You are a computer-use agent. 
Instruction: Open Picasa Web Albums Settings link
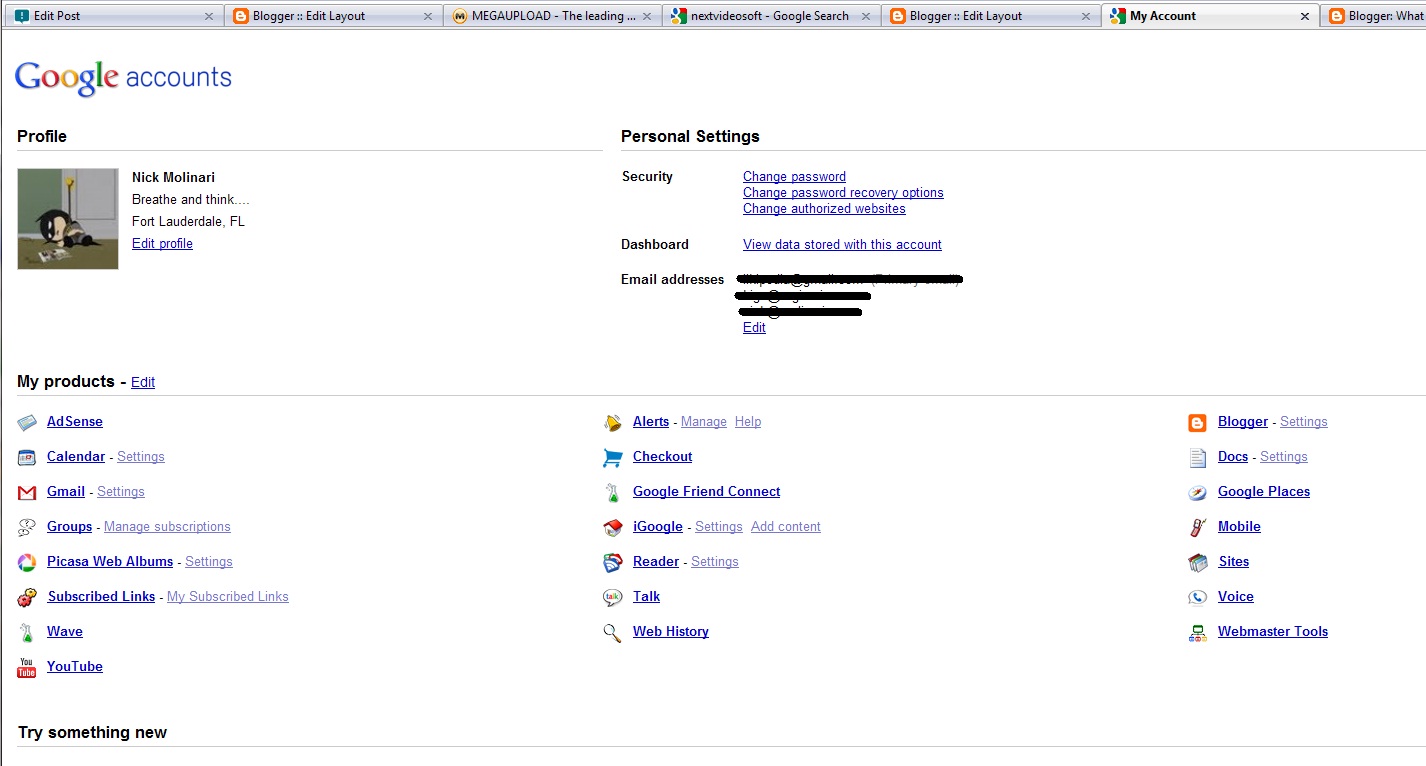209,562
